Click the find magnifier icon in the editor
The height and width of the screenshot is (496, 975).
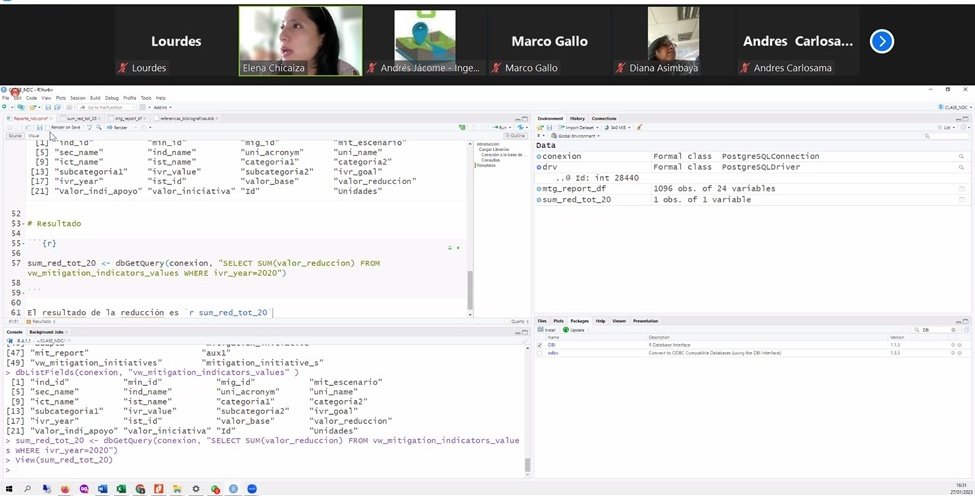(x=99, y=127)
